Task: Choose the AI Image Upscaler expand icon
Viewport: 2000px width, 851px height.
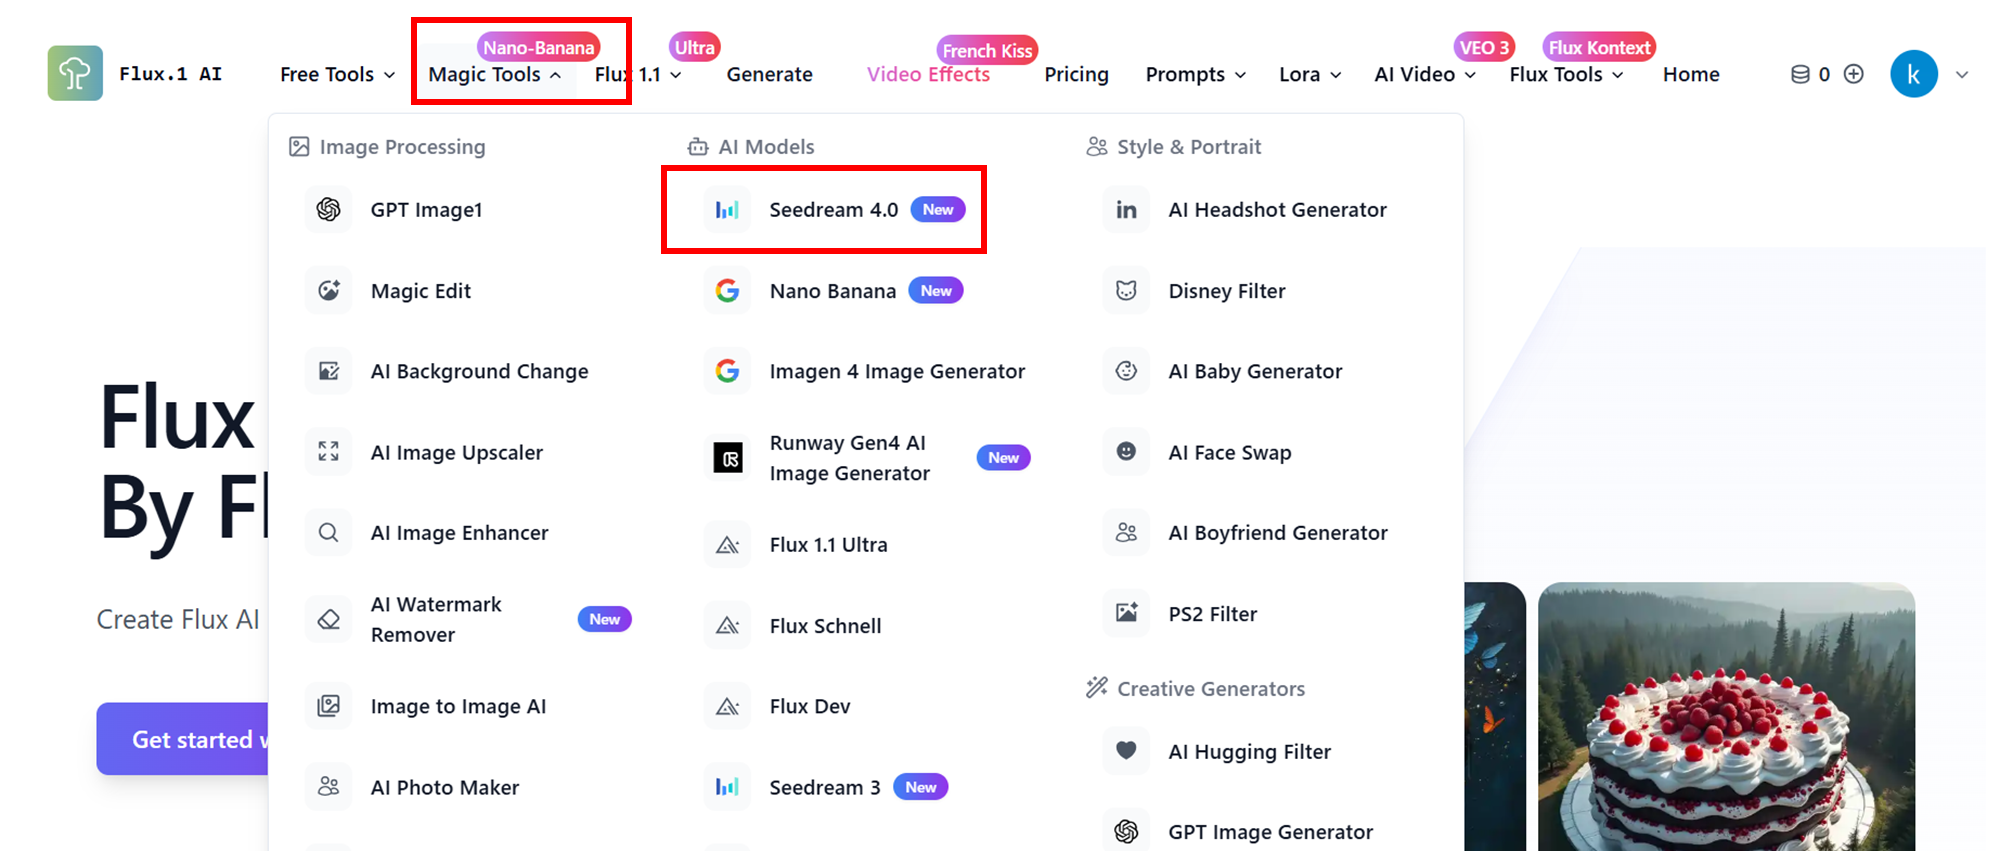Action: pos(329,452)
